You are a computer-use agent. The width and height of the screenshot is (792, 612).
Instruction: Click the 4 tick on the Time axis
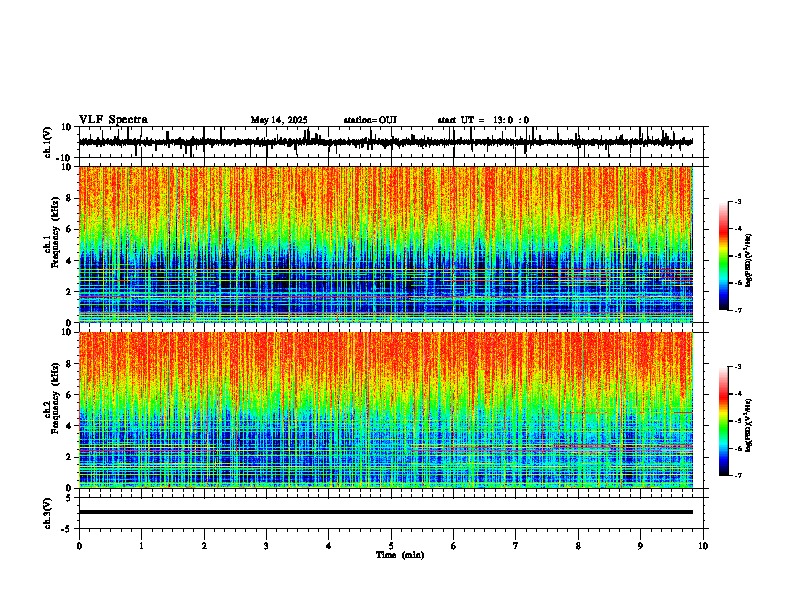point(329,546)
